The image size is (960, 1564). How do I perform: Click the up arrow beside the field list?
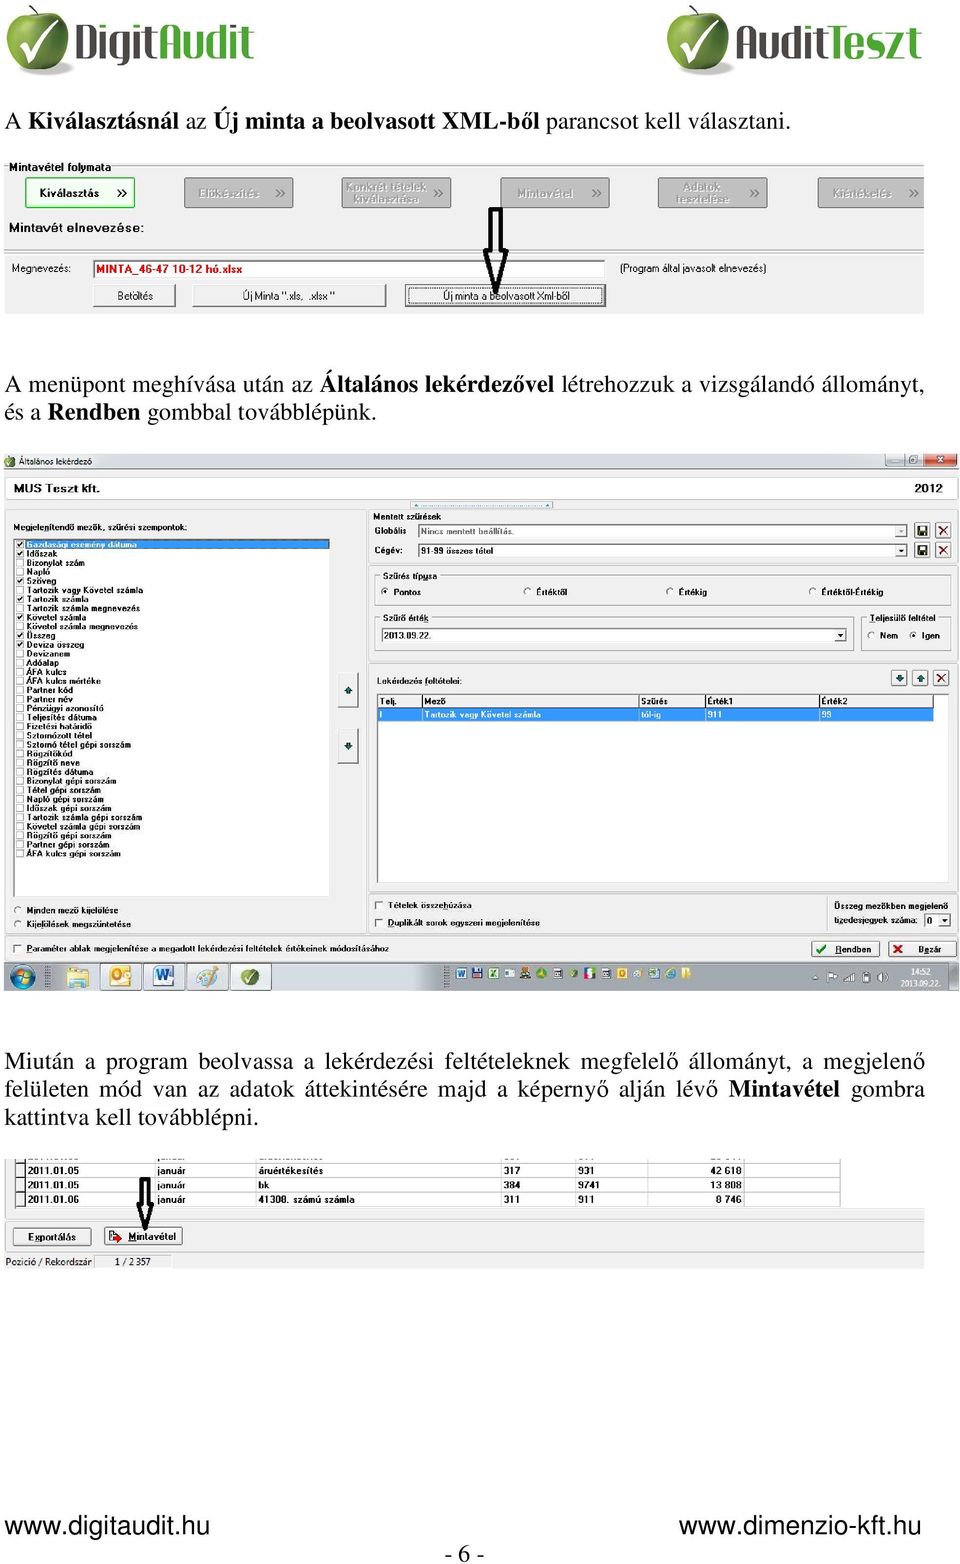click(348, 691)
